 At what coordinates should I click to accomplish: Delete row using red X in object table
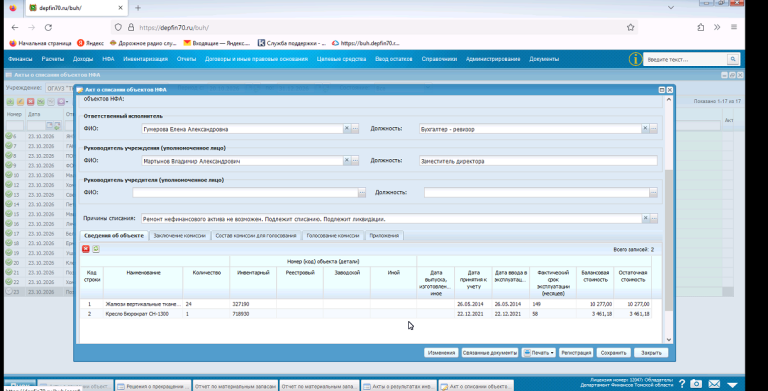pos(86,249)
